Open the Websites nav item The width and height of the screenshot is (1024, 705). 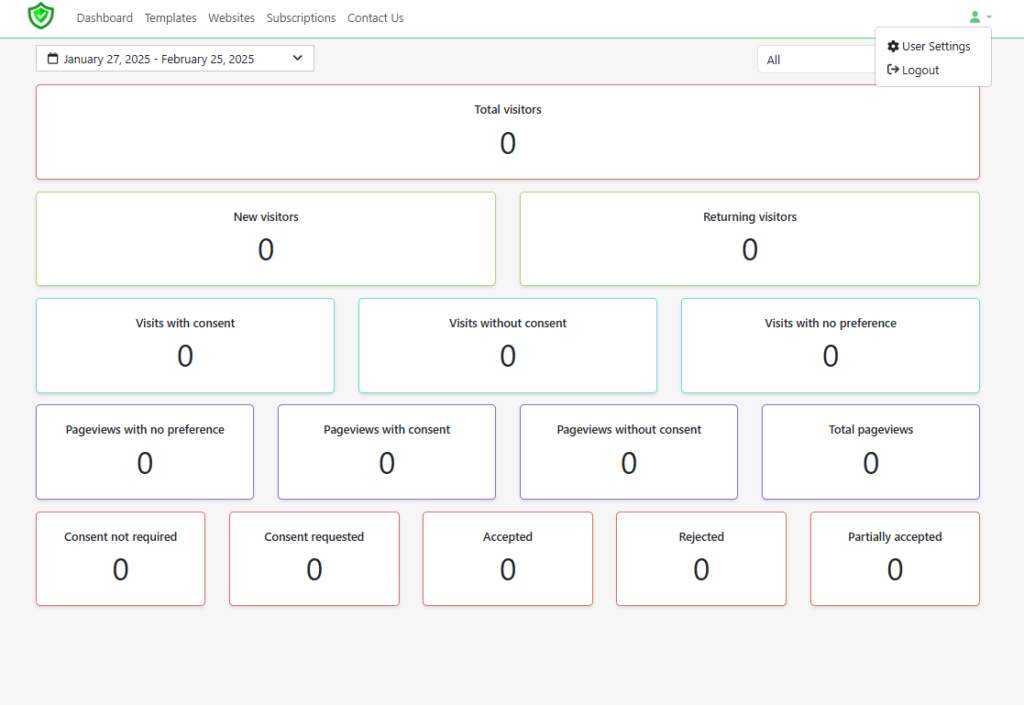pyautogui.click(x=231, y=18)
